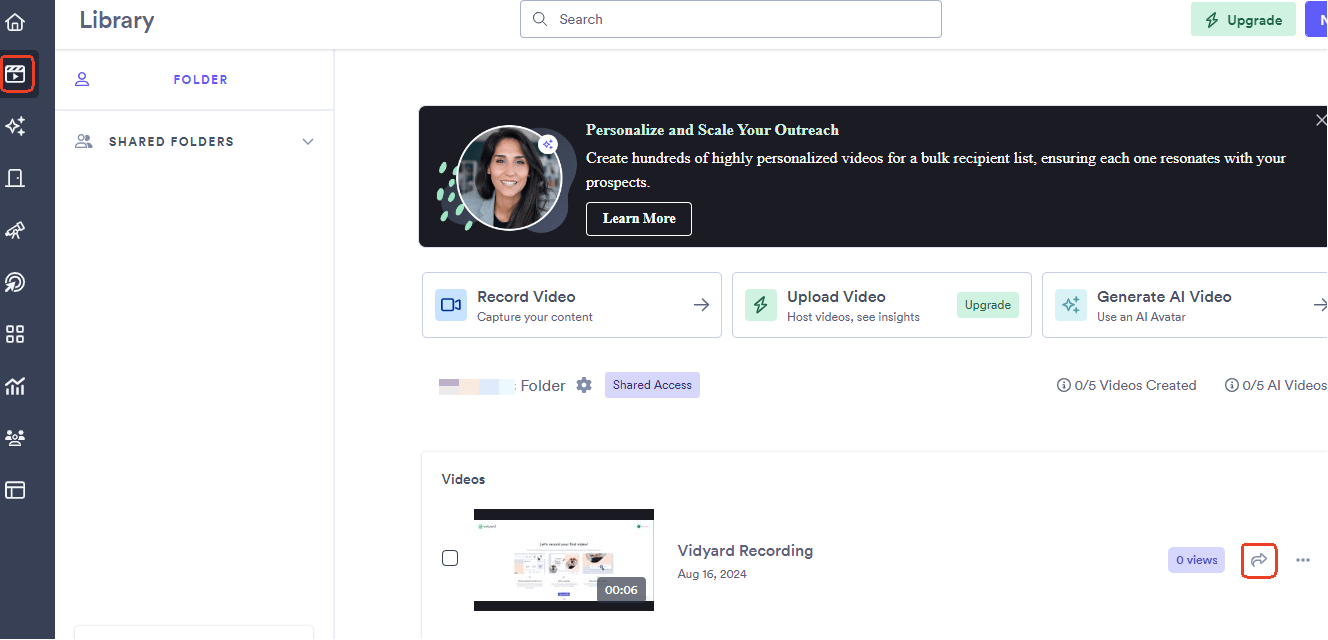The height and width of the screenshot is (640, 1328).
Task: Dismiss the Personalize outreach banner
Action: point(1320,120)
